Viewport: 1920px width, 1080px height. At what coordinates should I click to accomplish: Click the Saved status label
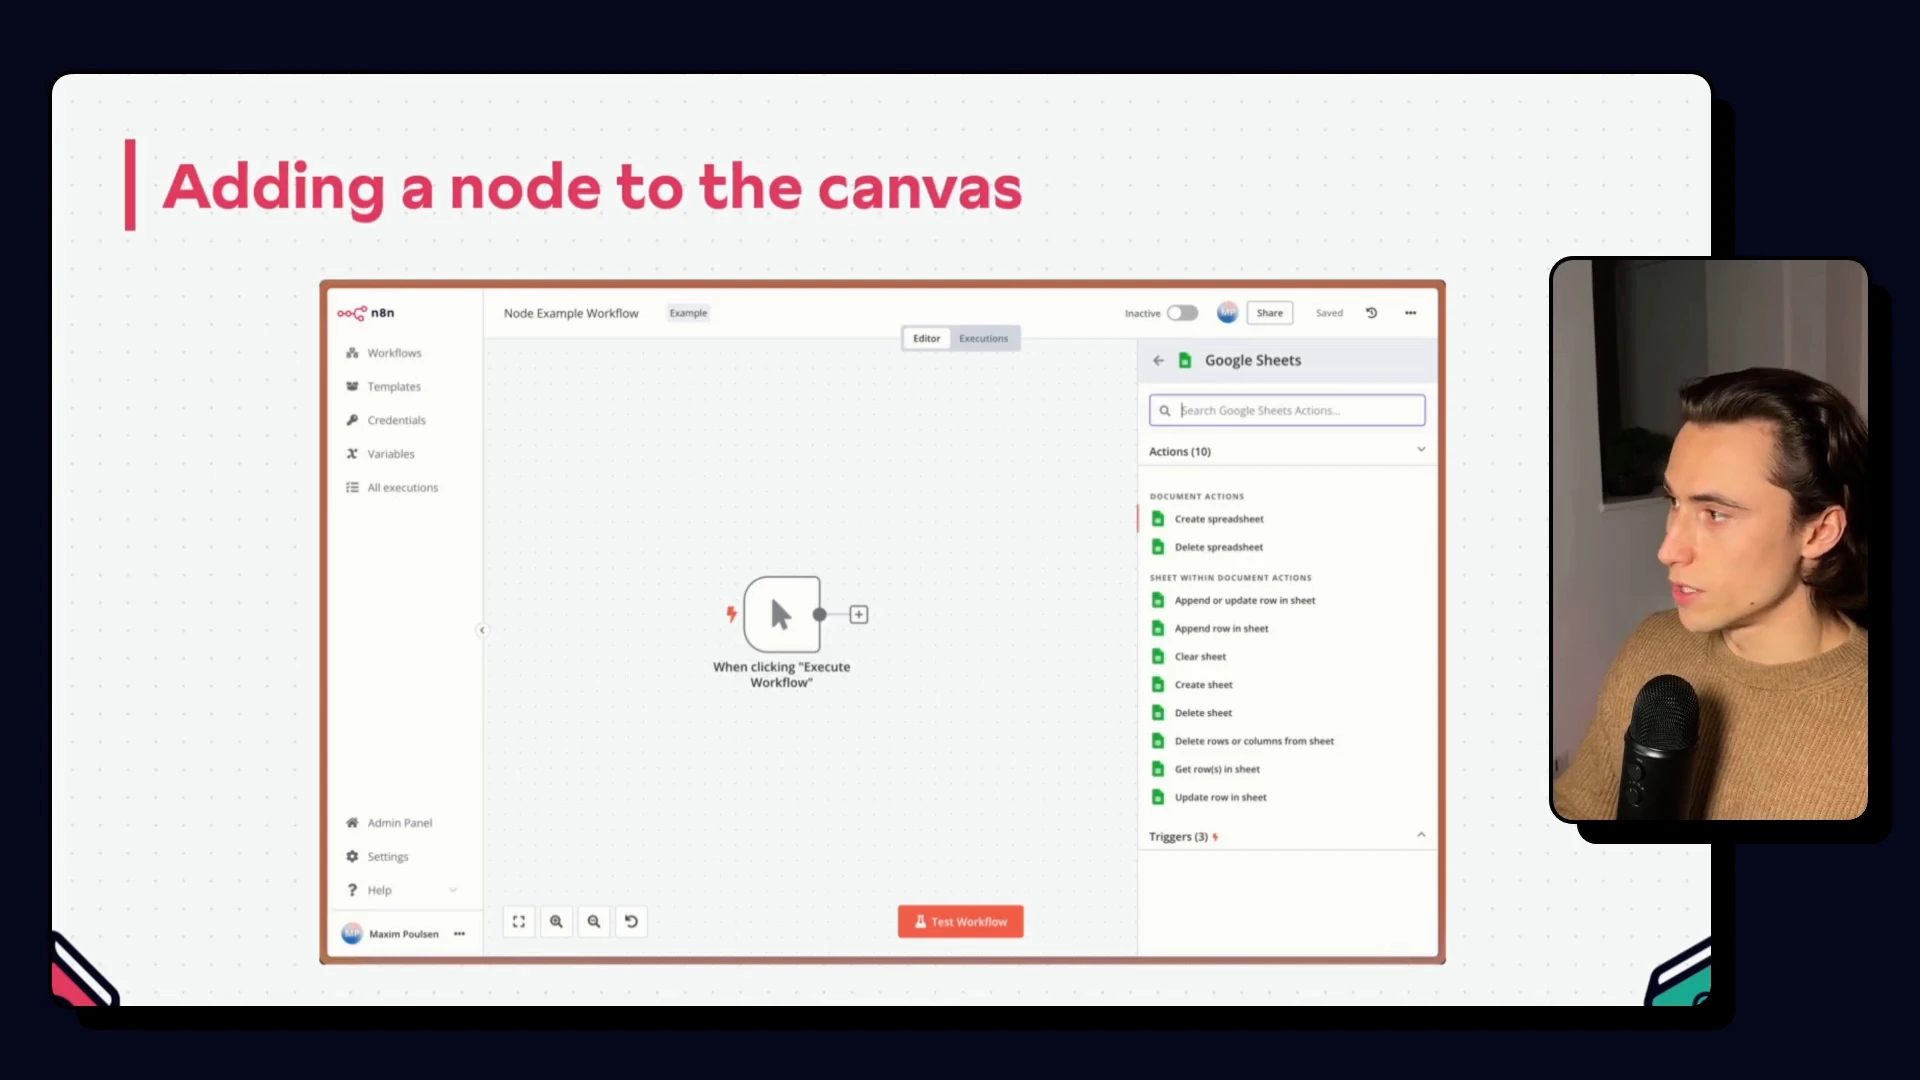point(1329,313)
